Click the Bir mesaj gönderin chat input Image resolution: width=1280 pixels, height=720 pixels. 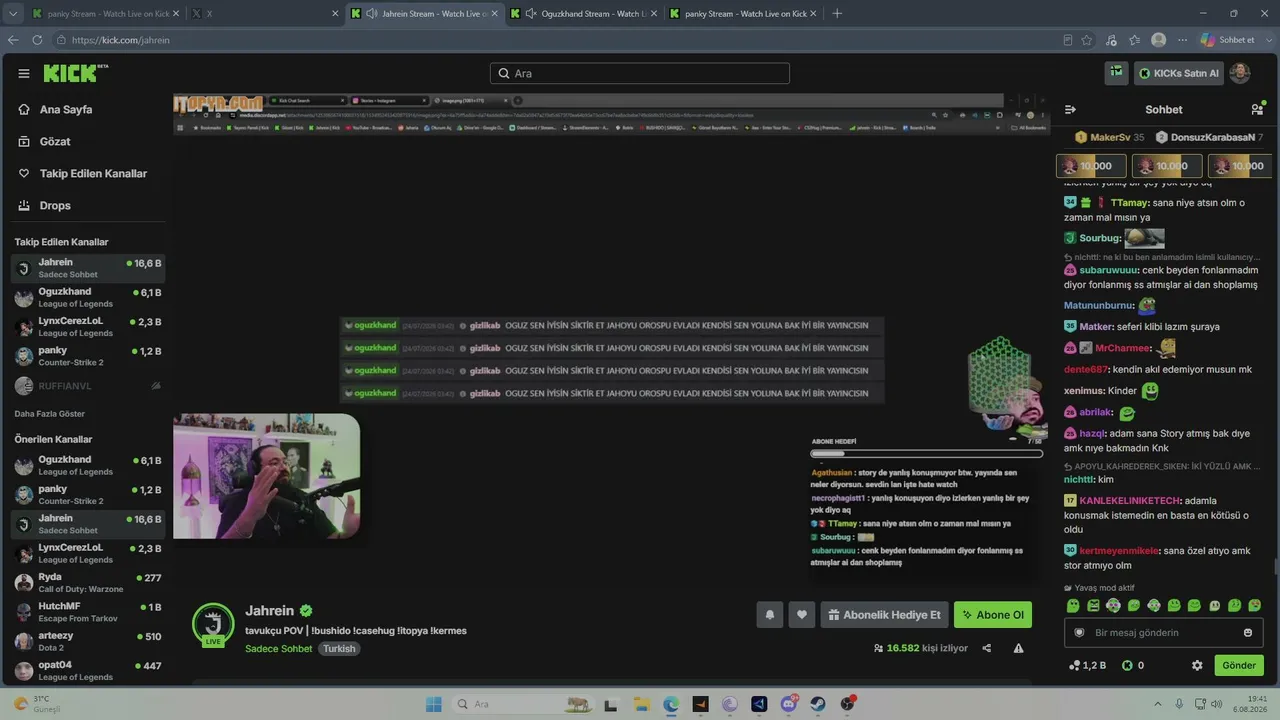[1163, 633]
